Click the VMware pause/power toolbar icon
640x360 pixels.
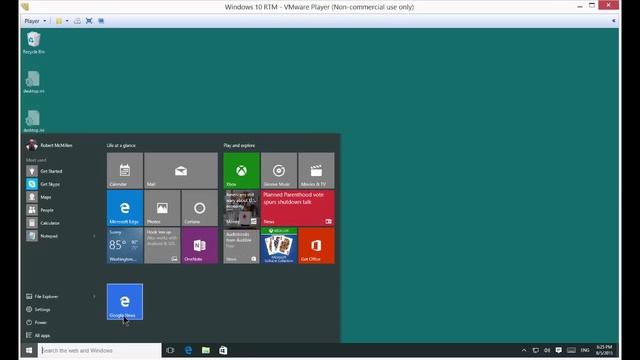59,21
